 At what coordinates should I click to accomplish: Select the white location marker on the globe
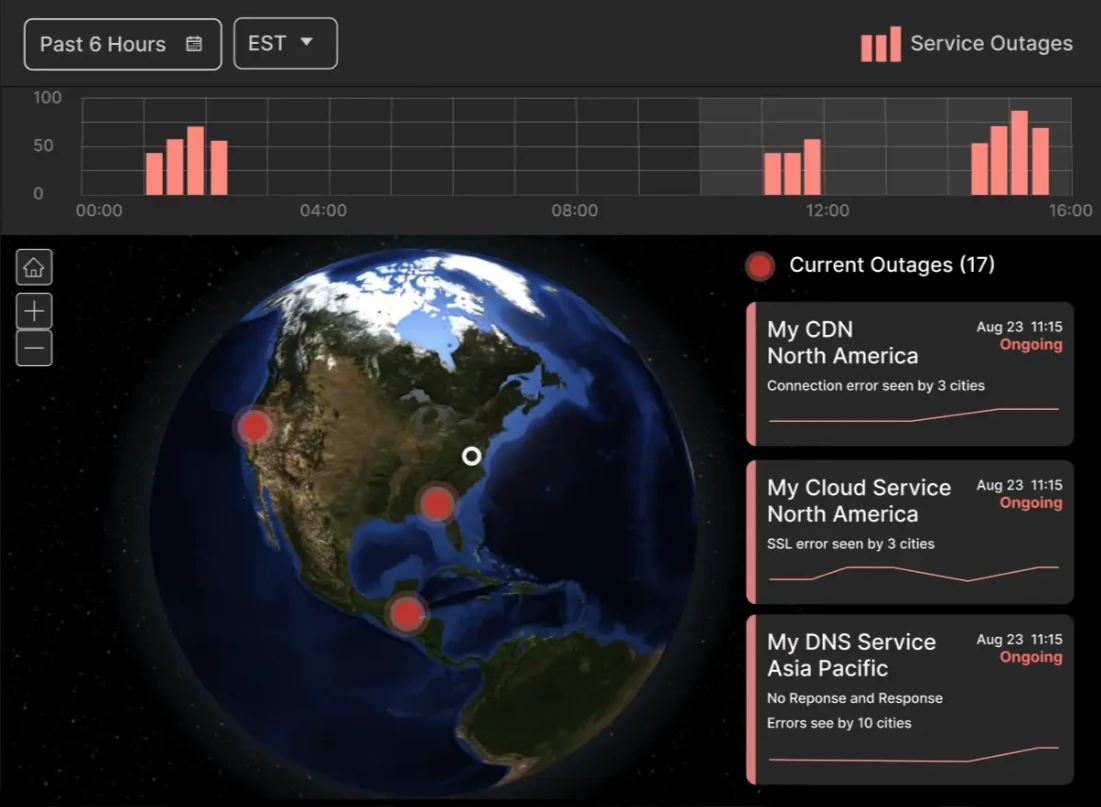coord(472,456)
